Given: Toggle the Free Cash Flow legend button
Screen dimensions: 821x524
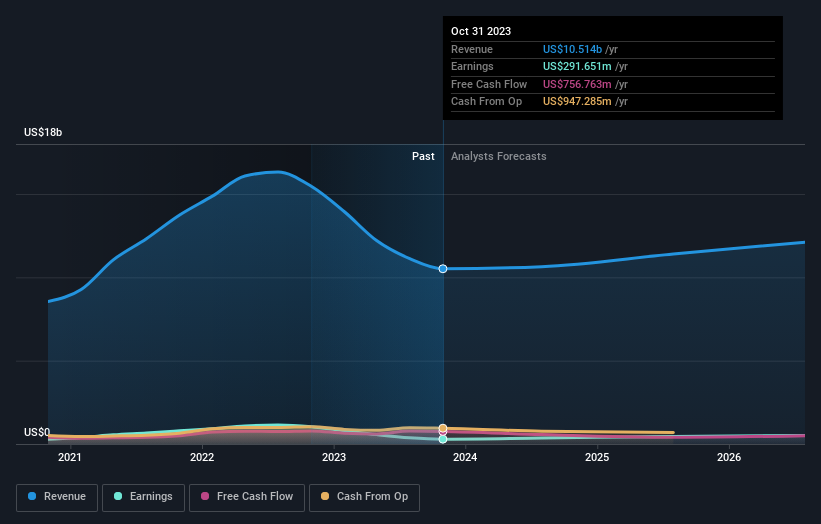Looking at the screenshot, I should tap(247, 497).
